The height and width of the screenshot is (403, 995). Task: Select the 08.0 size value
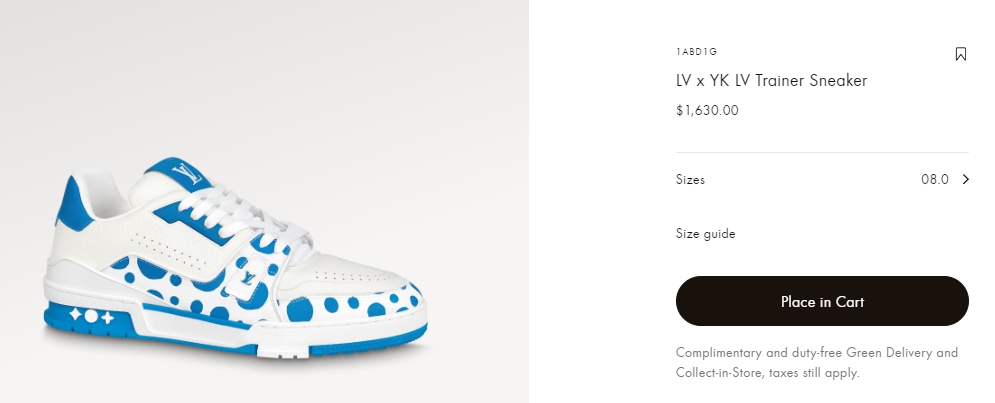[935, 180]
